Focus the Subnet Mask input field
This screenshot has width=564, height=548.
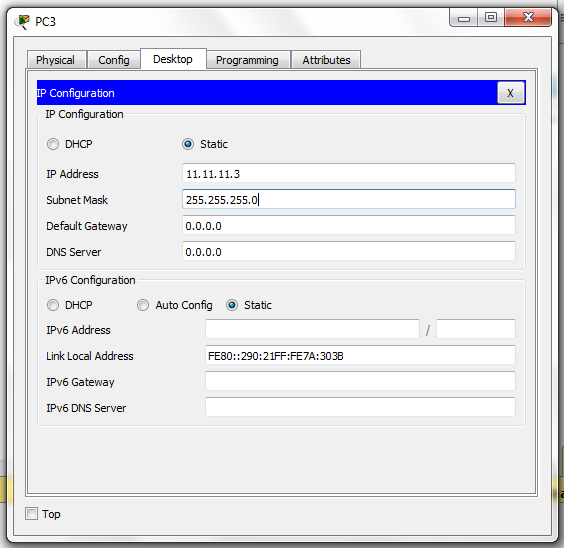[349, 199]
